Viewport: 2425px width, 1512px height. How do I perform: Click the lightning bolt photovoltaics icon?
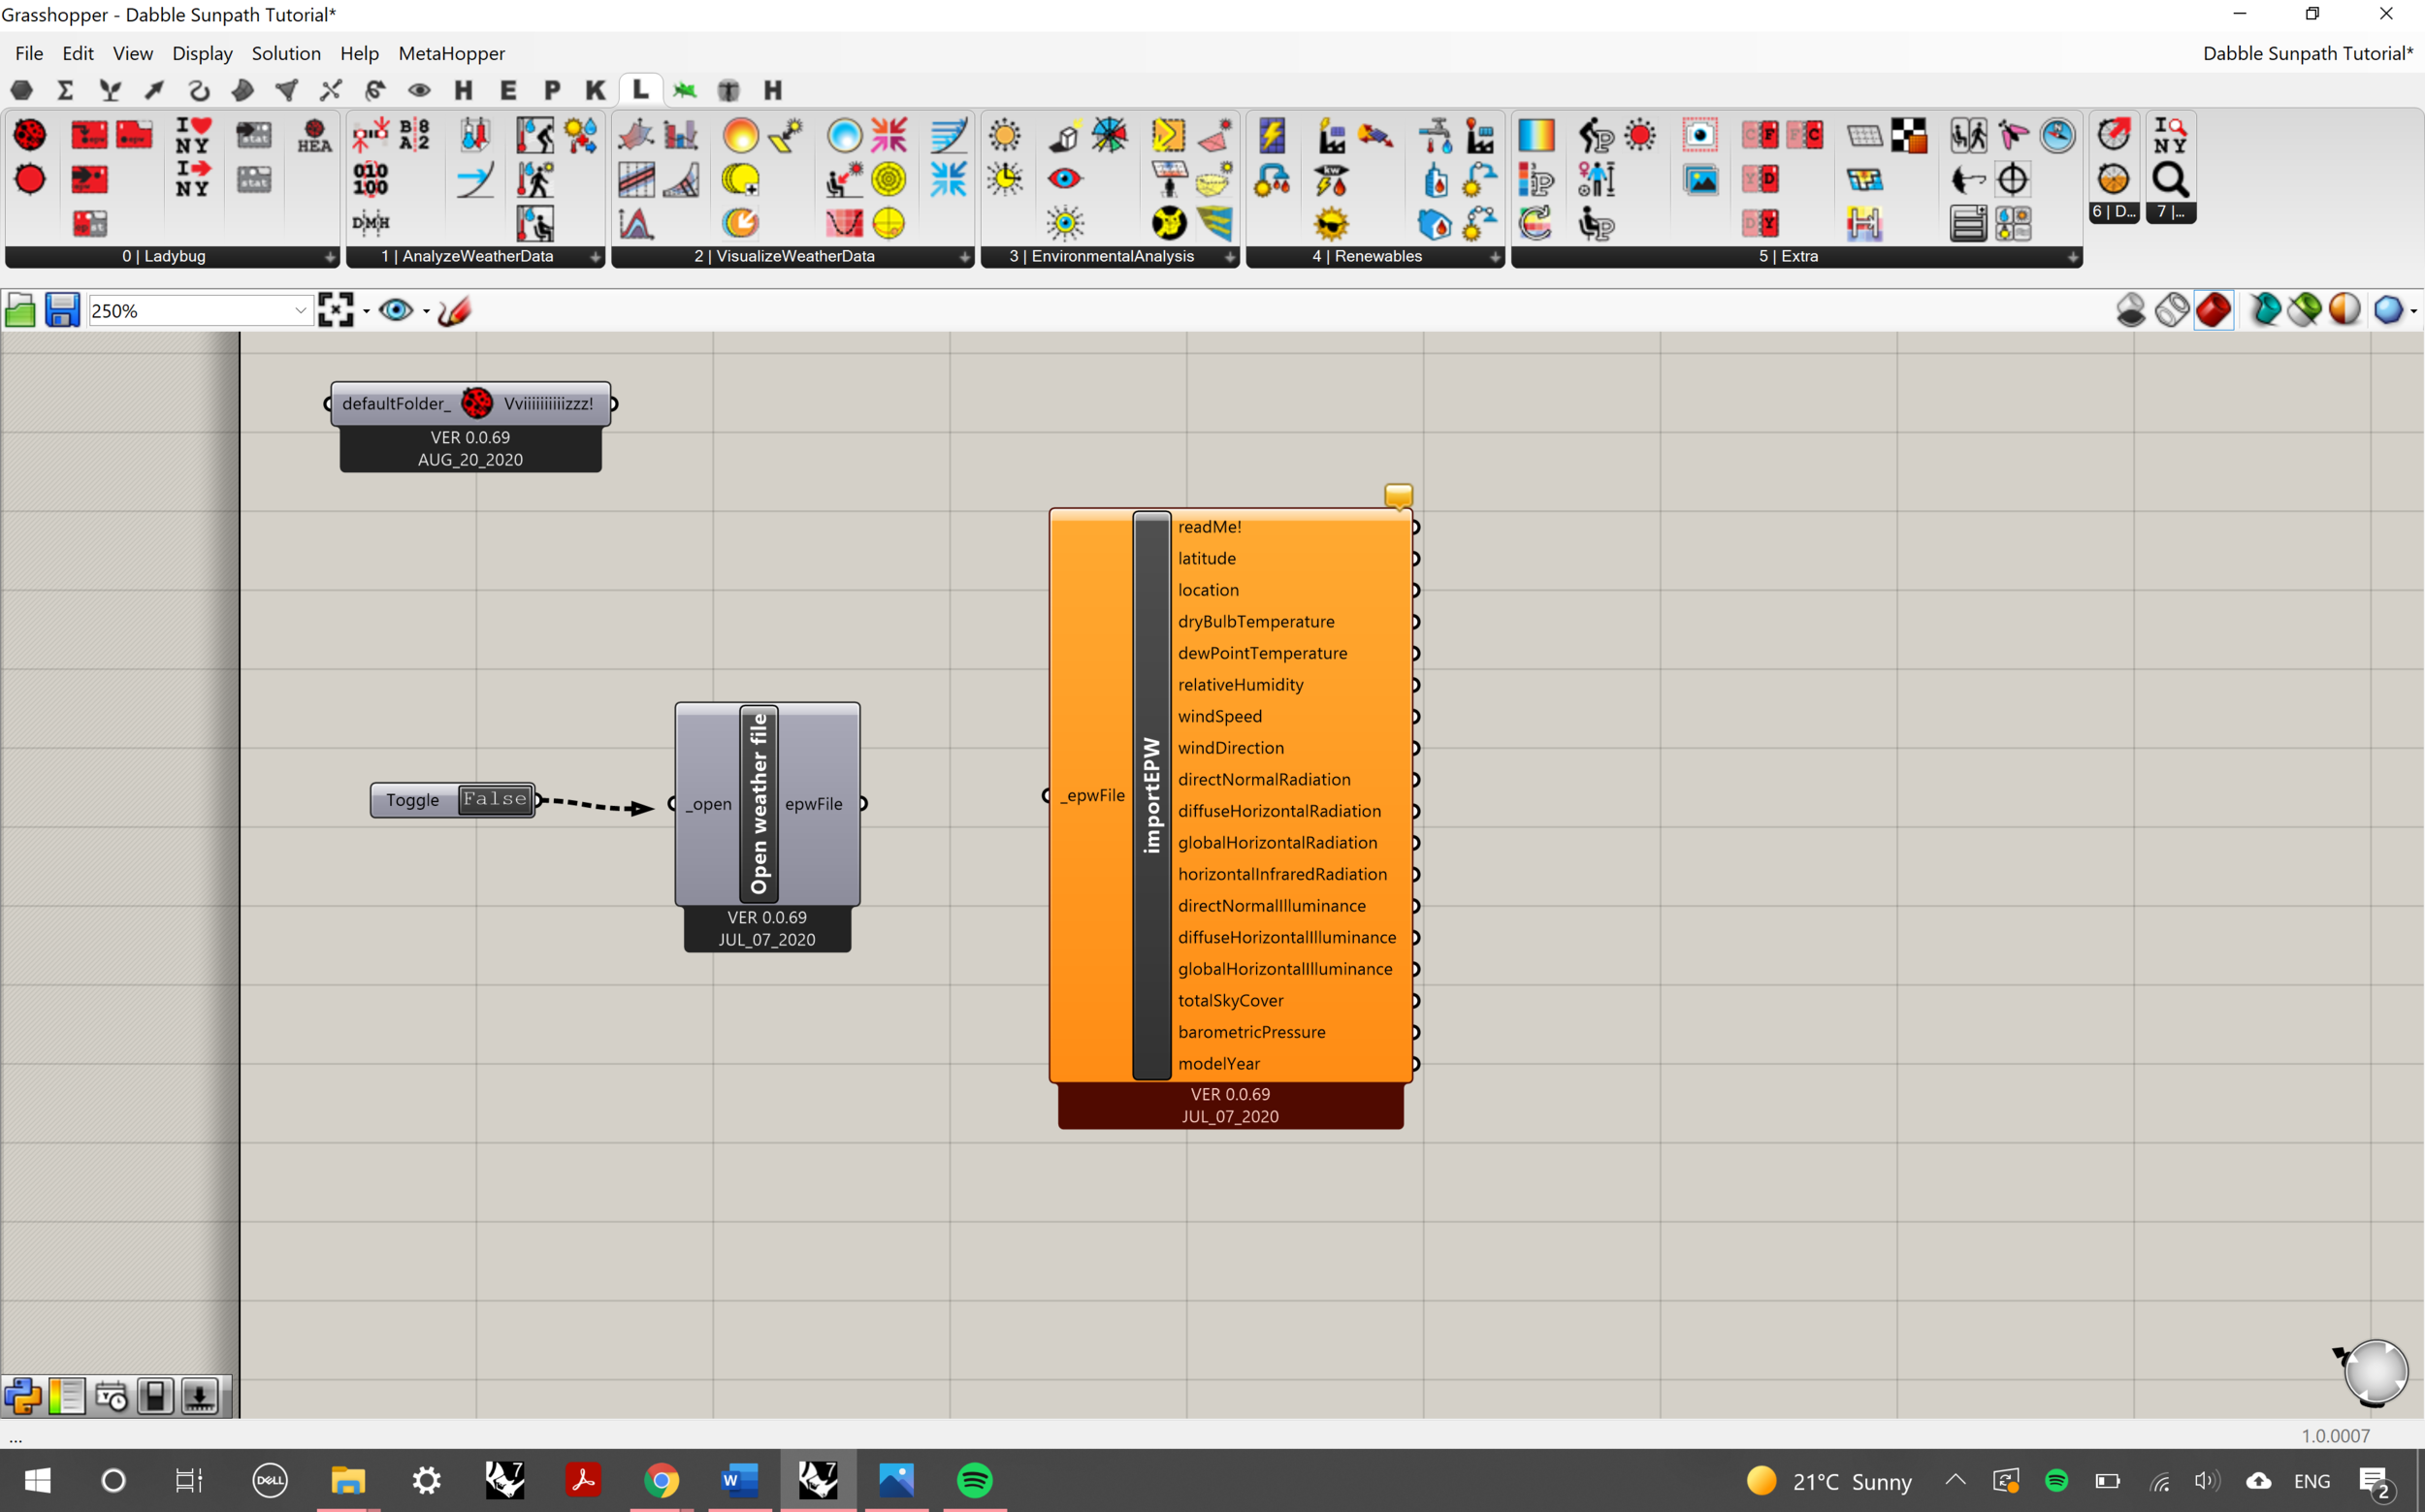click(x=1272, y=135)
